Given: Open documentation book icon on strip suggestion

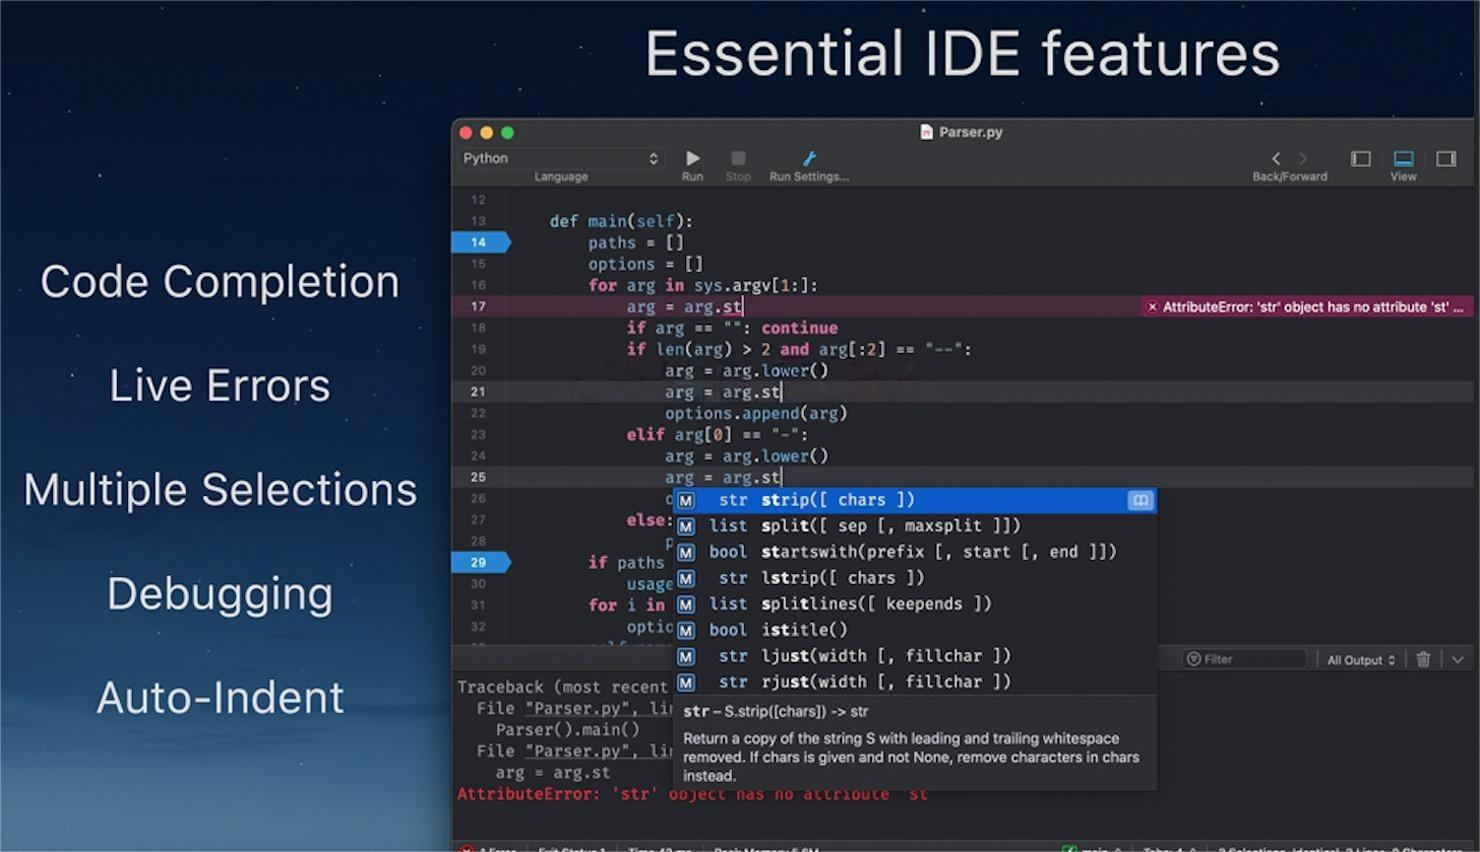Looking at the screenshot, I should click(x=1140, y=500).
